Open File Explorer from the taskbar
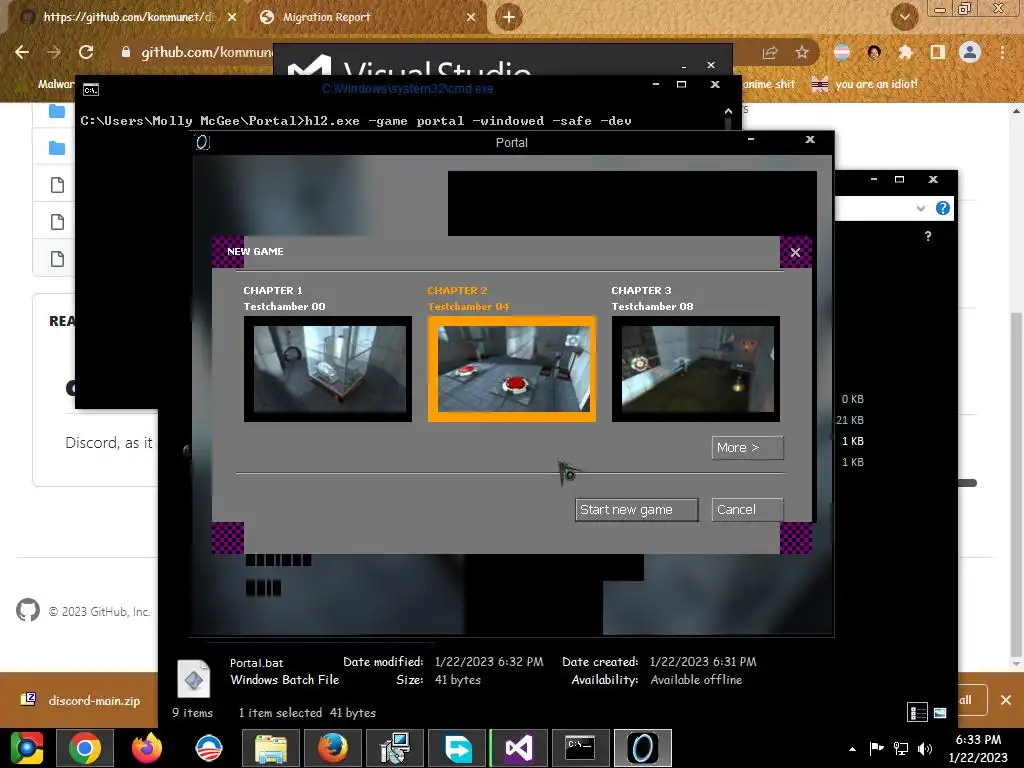This screenshot has height=768, width=1024. [x=270, y=748]
